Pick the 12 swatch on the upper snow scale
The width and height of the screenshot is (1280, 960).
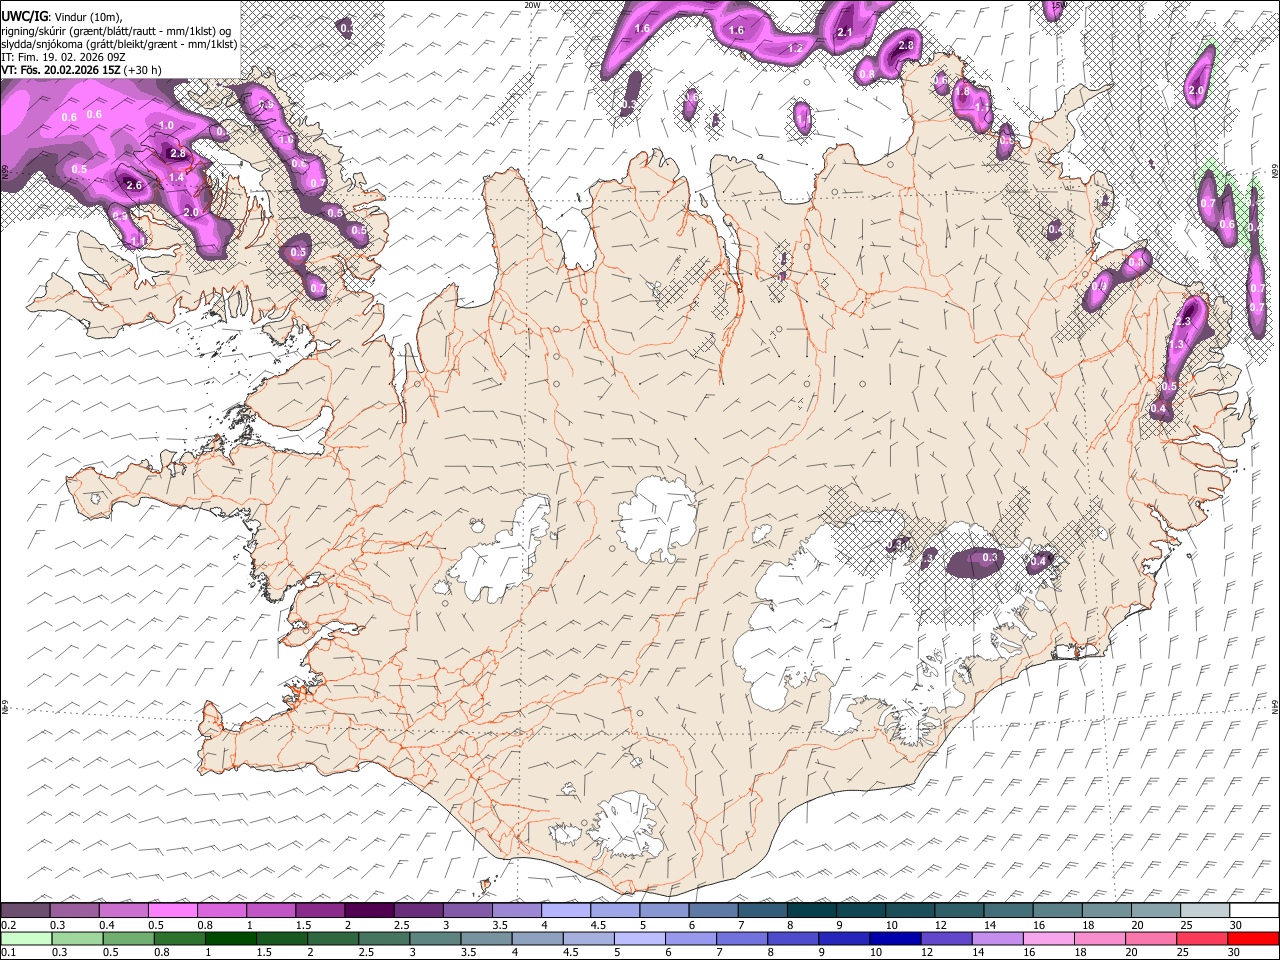click(959, 911)
